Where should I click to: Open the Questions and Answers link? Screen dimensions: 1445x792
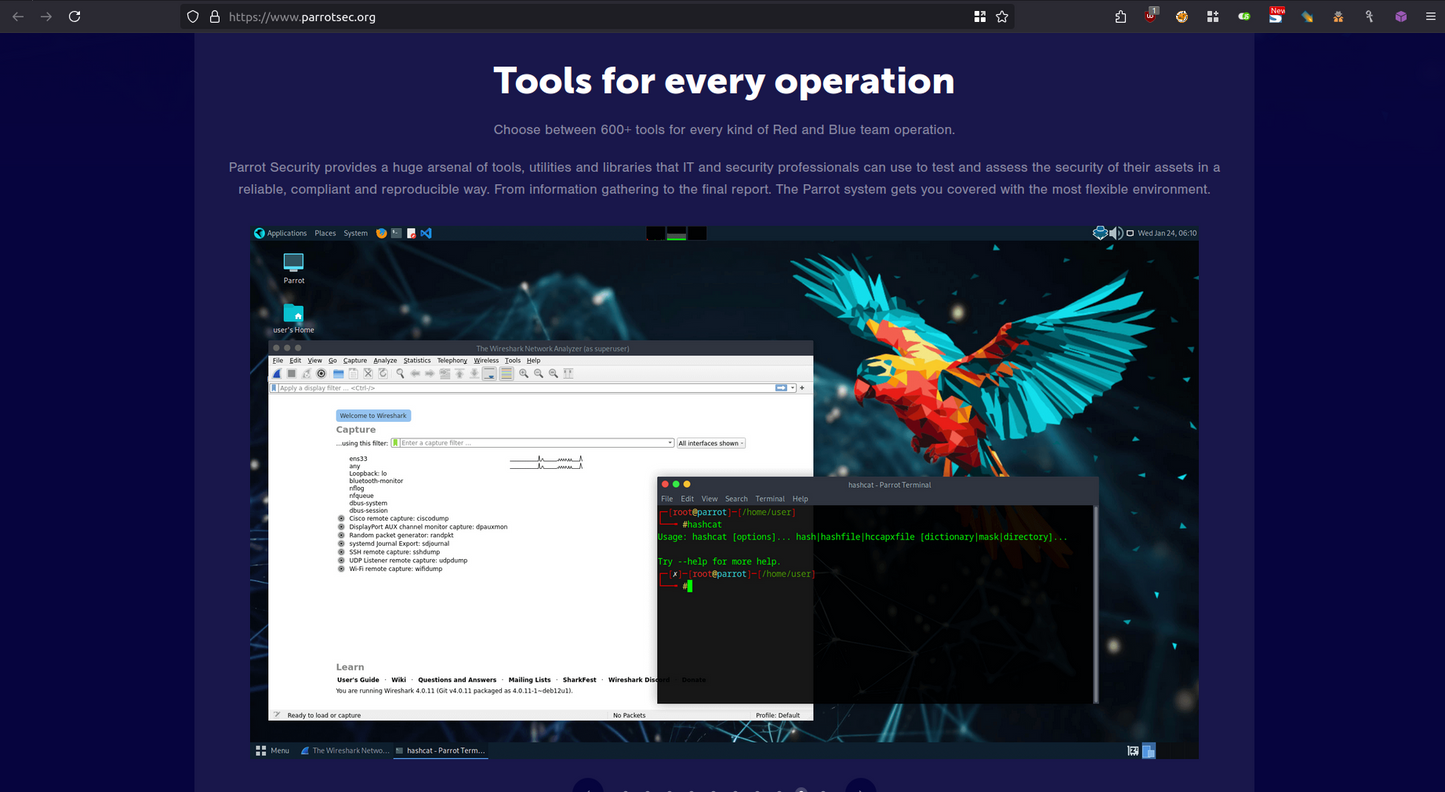pyautogui.click(x=457, y=680)
